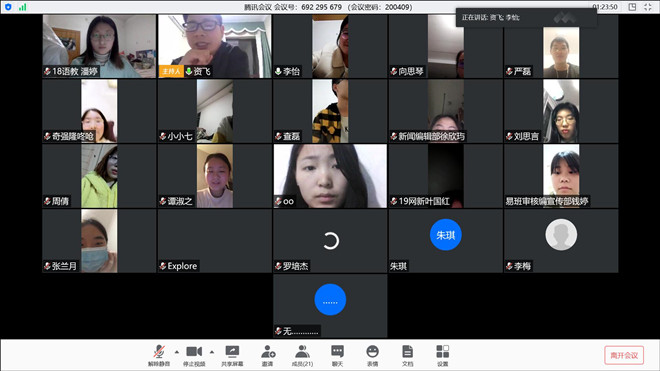The height and width of the screenshot is (371, 660).
Task: Click the 正在讲话 speaking indicator banner
Action: click(x=526, y=17)
